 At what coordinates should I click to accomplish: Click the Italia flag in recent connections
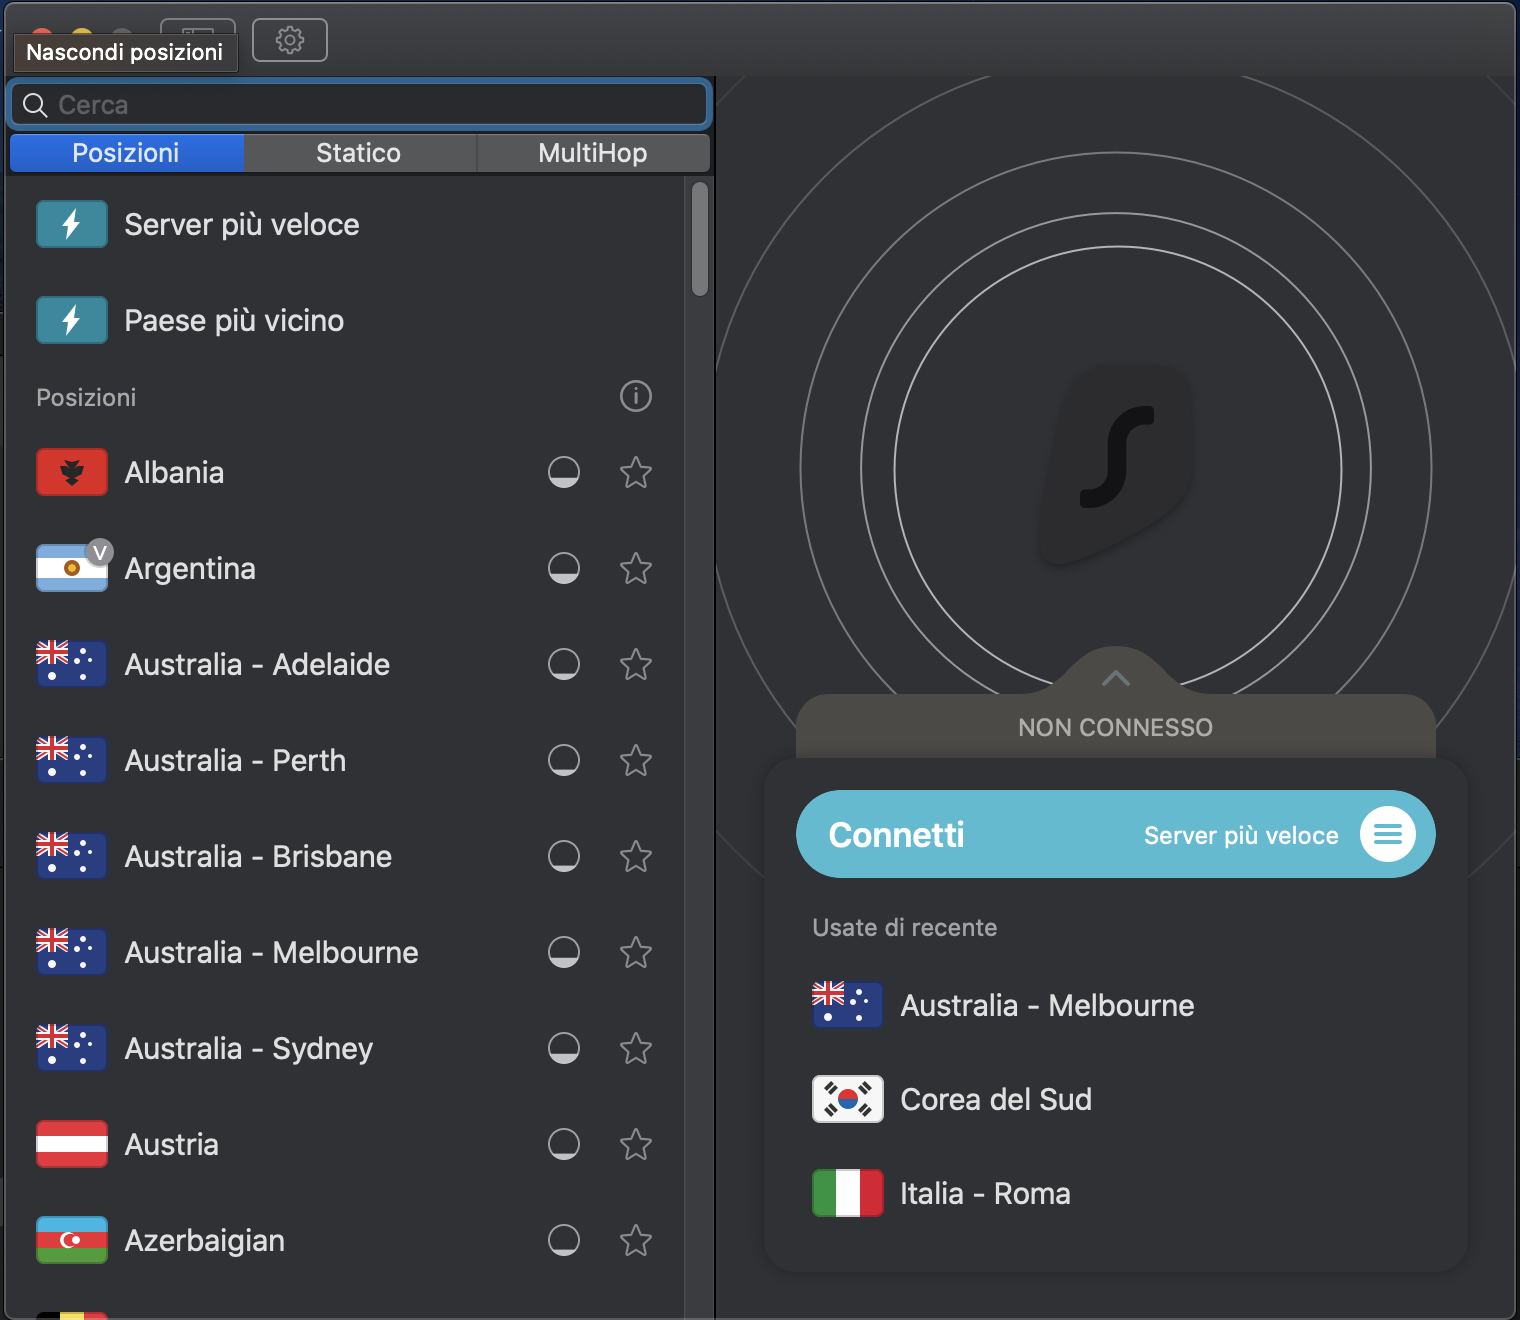click(847, 1193)
